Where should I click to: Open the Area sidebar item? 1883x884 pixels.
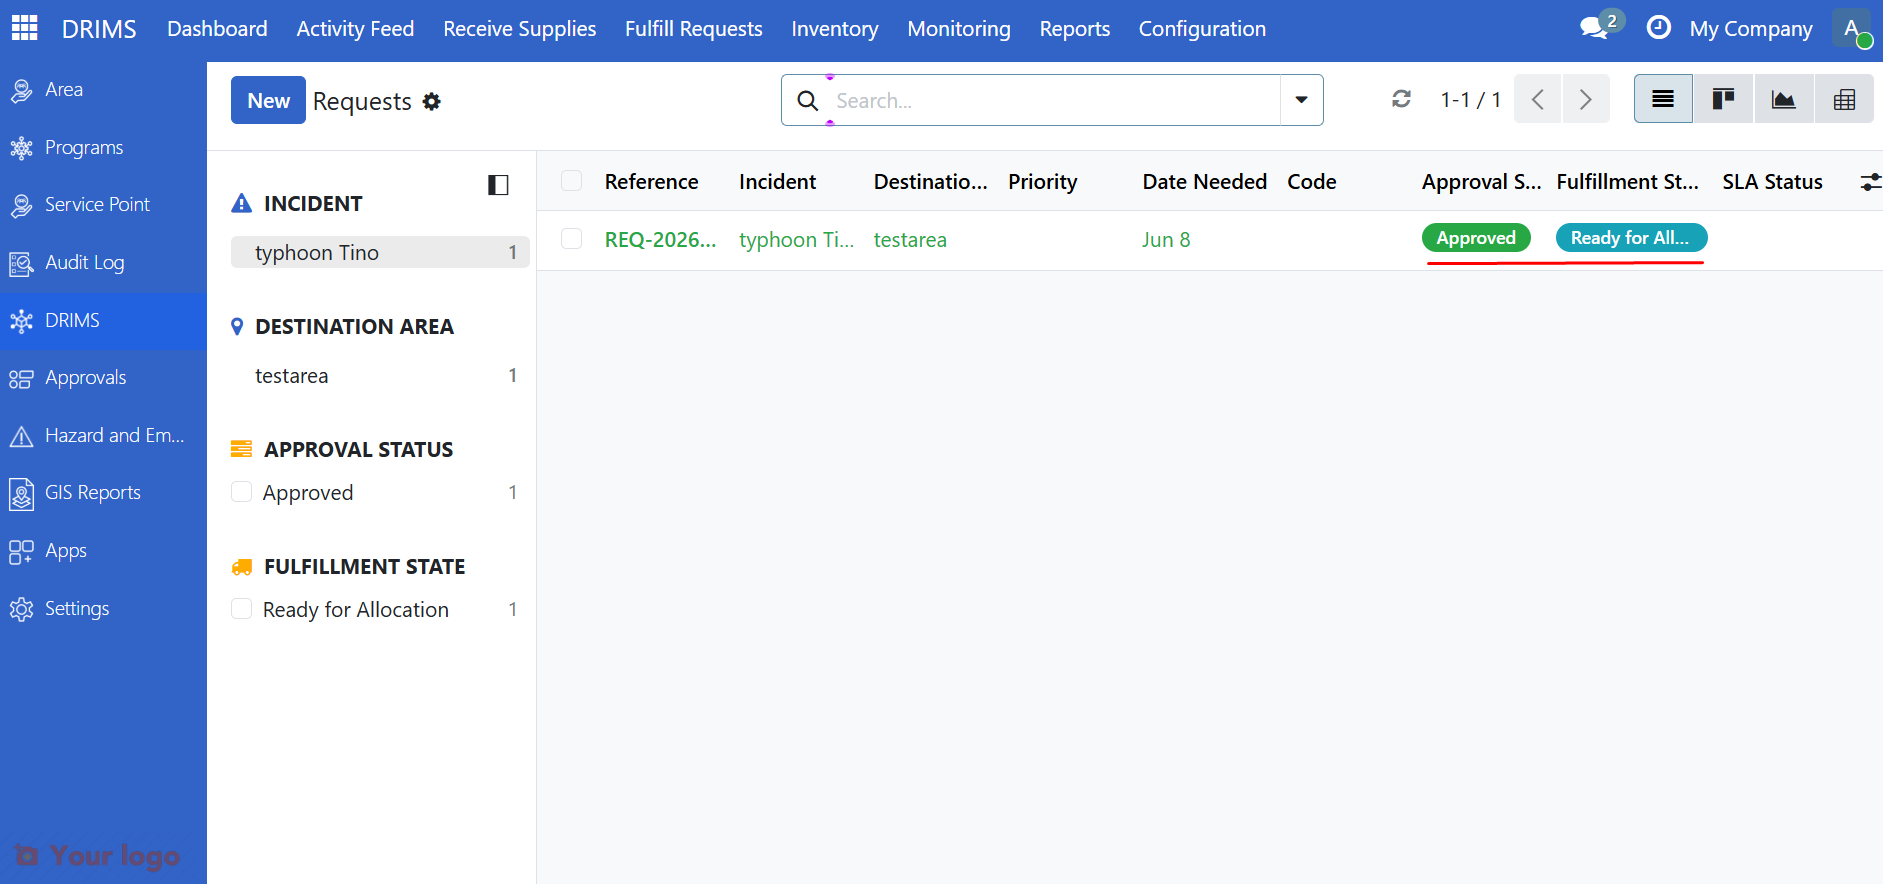click(103, 90)
